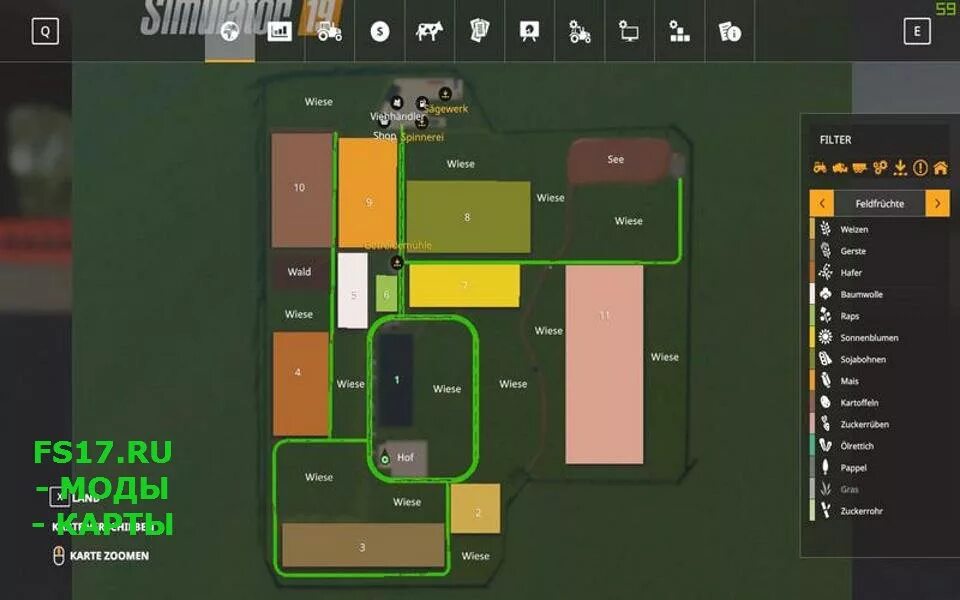Select field 4 on the map
Screen dimensions: 960x600
pyautogui.click(x=301, y=384)
